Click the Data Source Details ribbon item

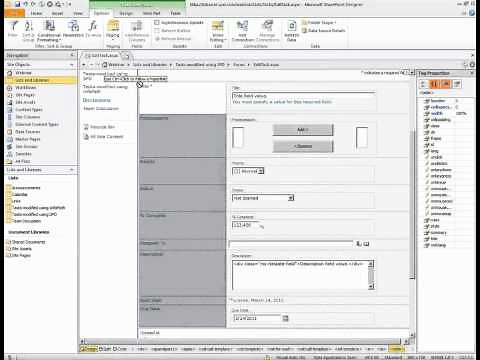[x=323, y=30]
